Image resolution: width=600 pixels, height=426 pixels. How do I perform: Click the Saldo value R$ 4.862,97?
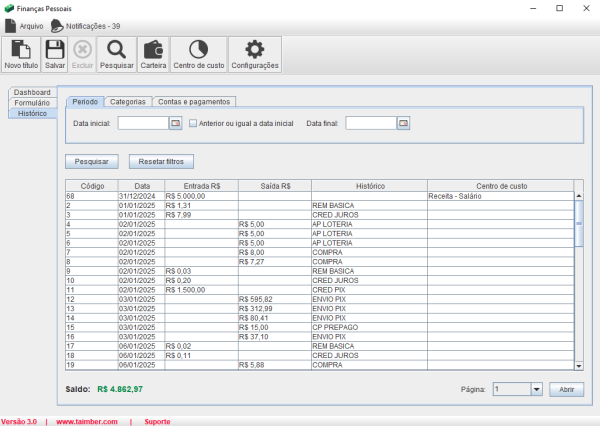pos(120,389)
